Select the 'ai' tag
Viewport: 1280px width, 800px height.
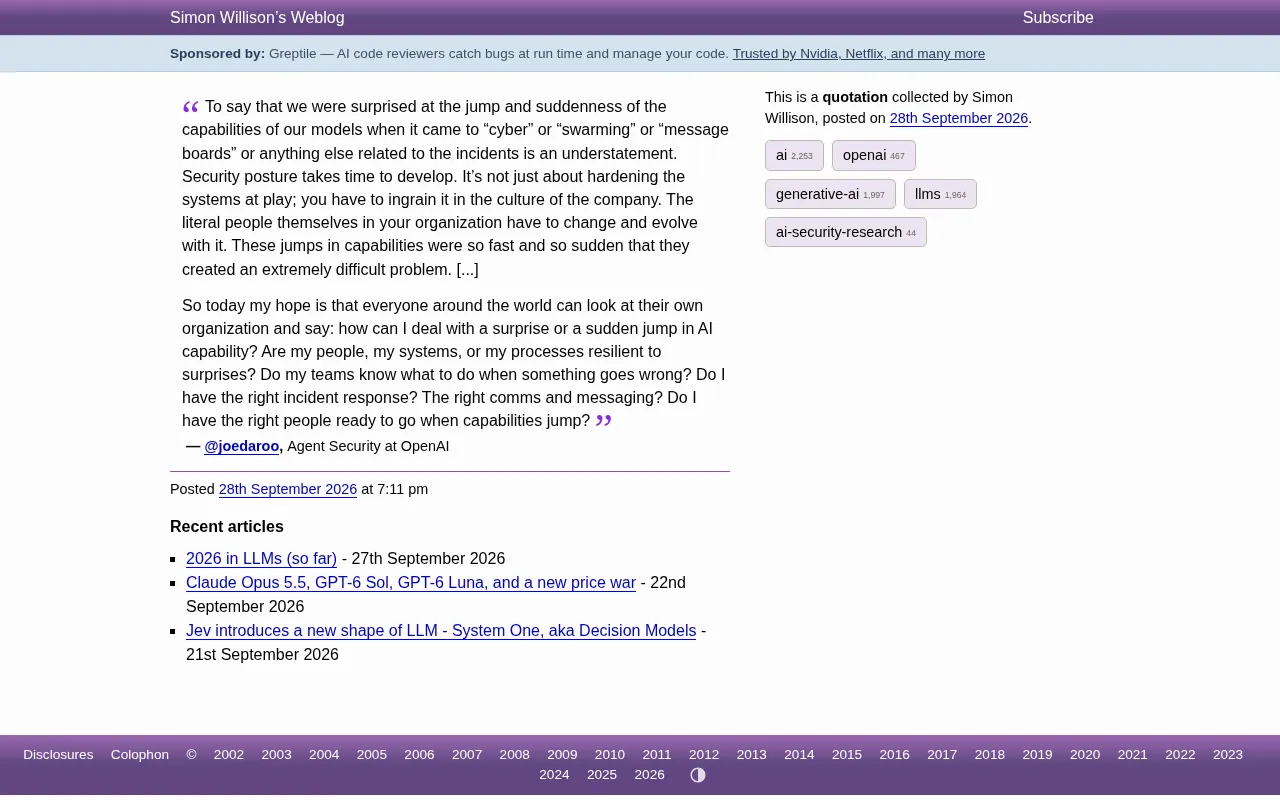pos(794,156)
